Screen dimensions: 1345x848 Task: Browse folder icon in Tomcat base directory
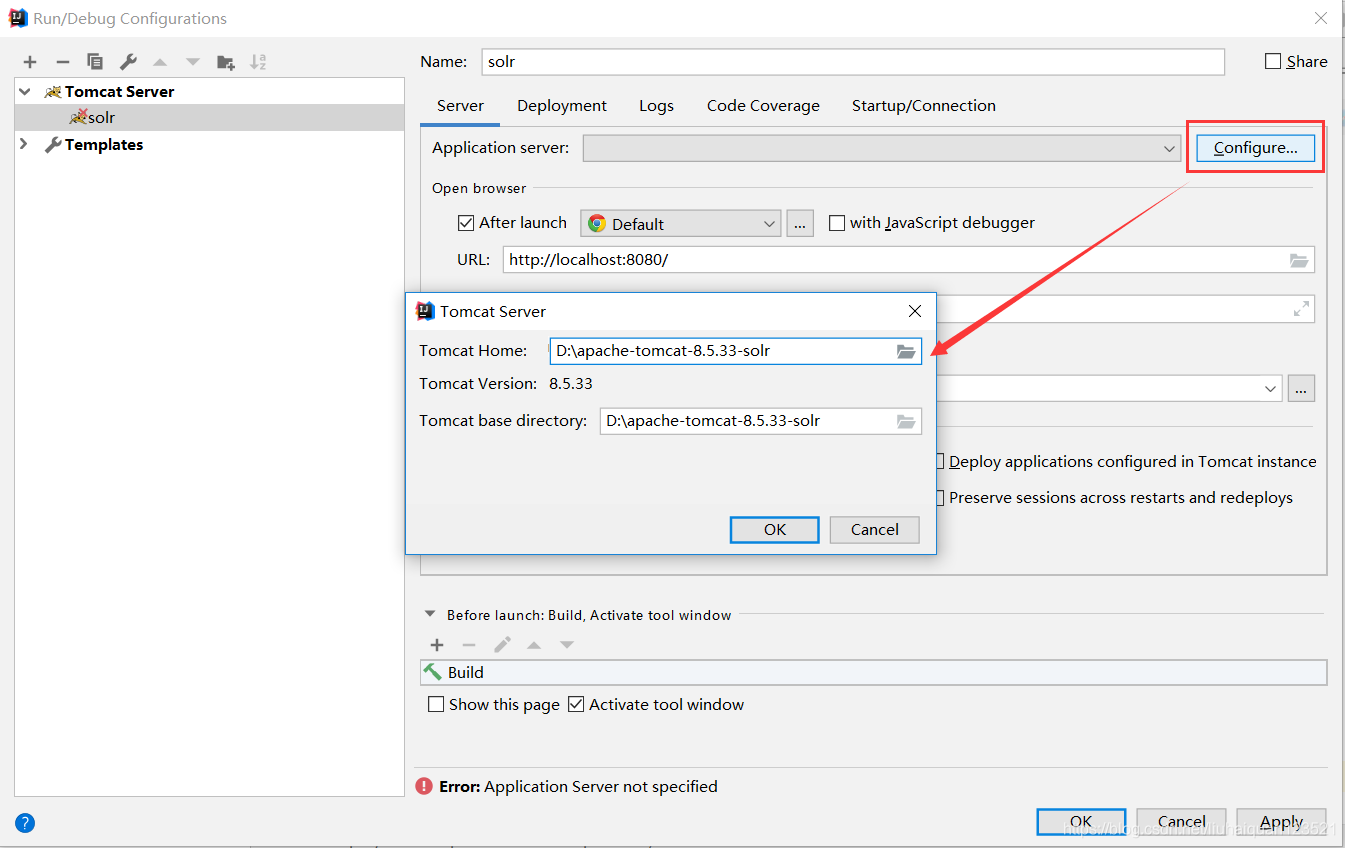906,421
